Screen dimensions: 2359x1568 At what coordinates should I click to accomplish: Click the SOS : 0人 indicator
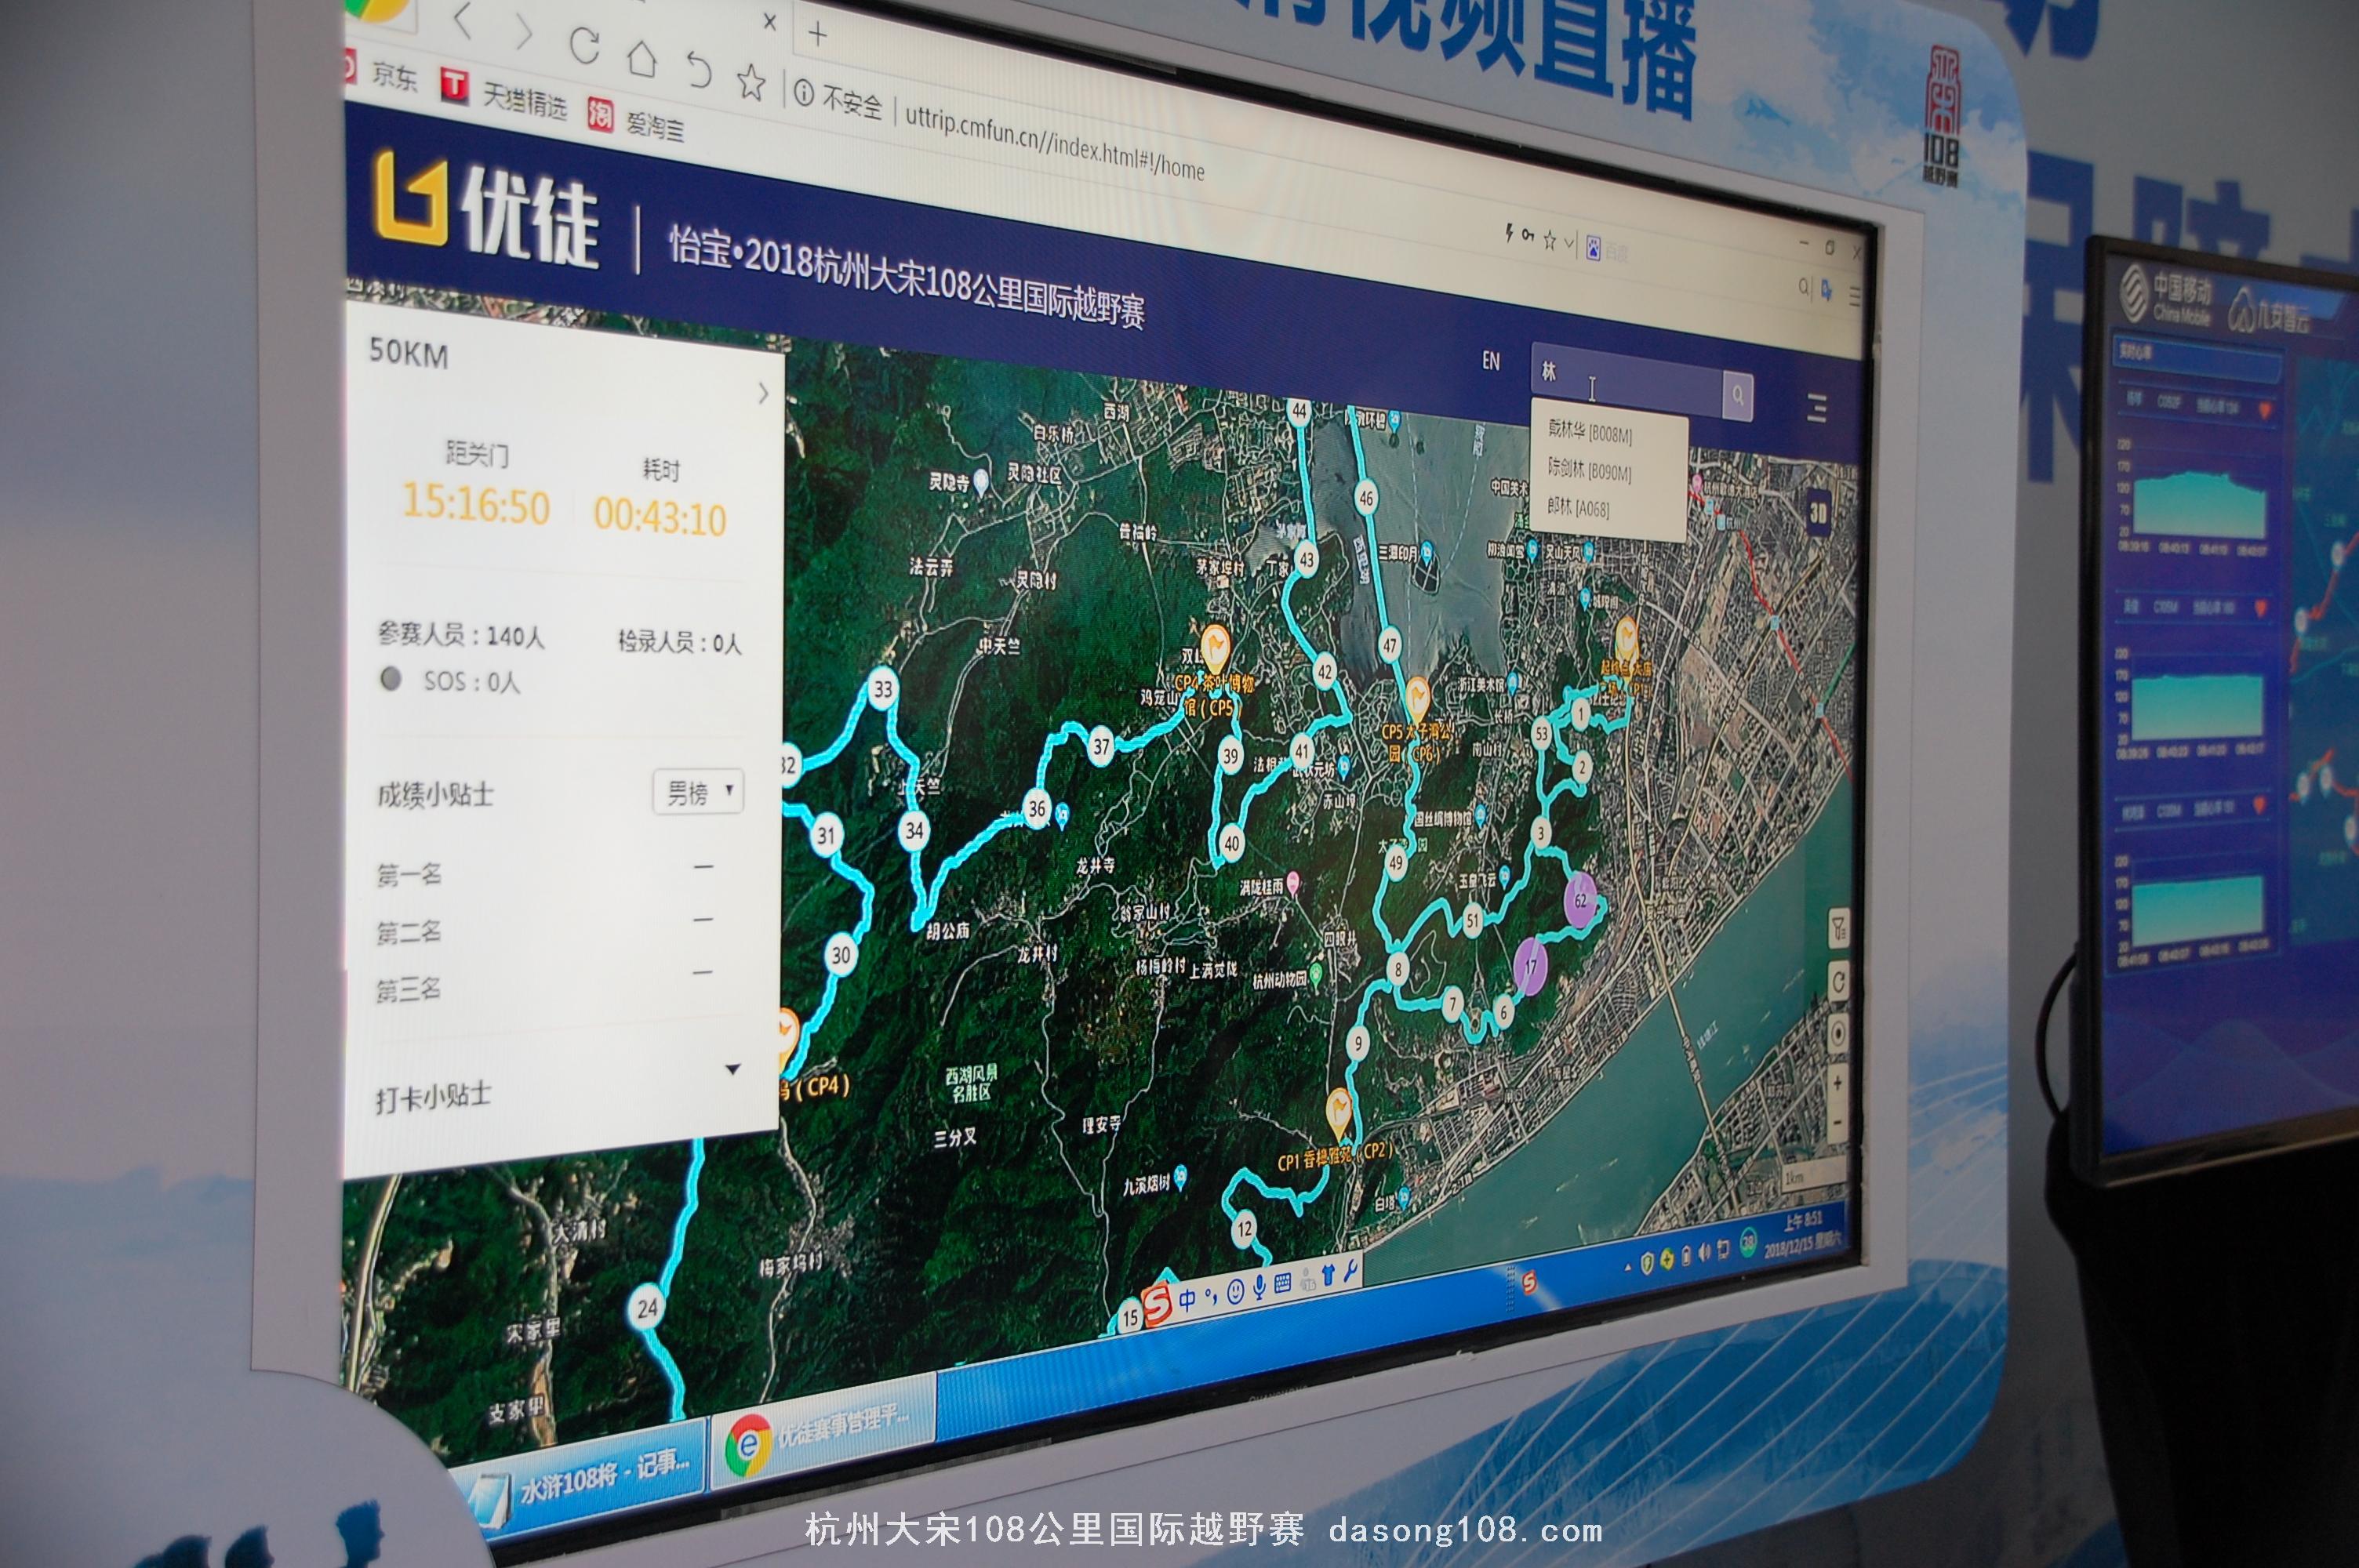click(x=450, y=681)
